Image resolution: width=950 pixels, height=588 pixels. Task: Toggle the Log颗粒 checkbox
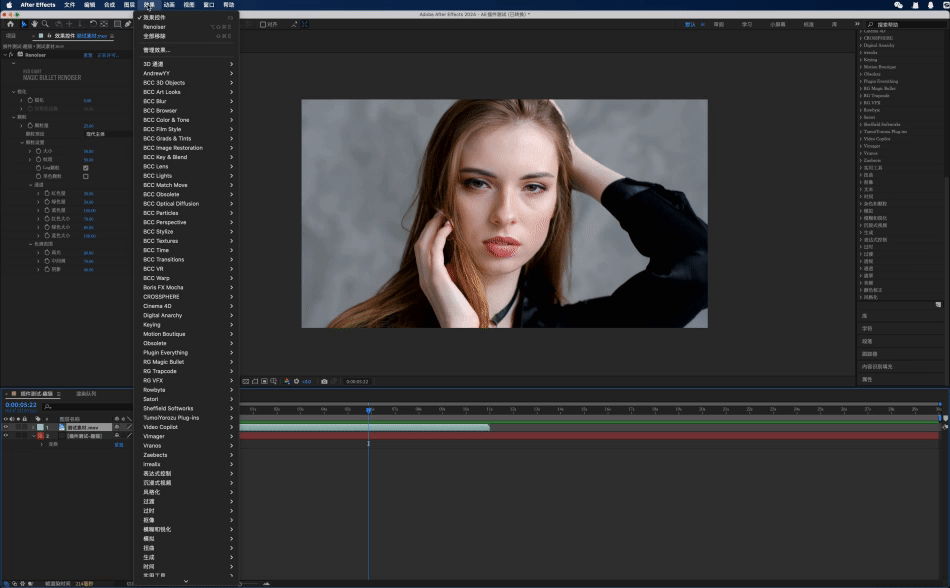click(x=85, y=167)
